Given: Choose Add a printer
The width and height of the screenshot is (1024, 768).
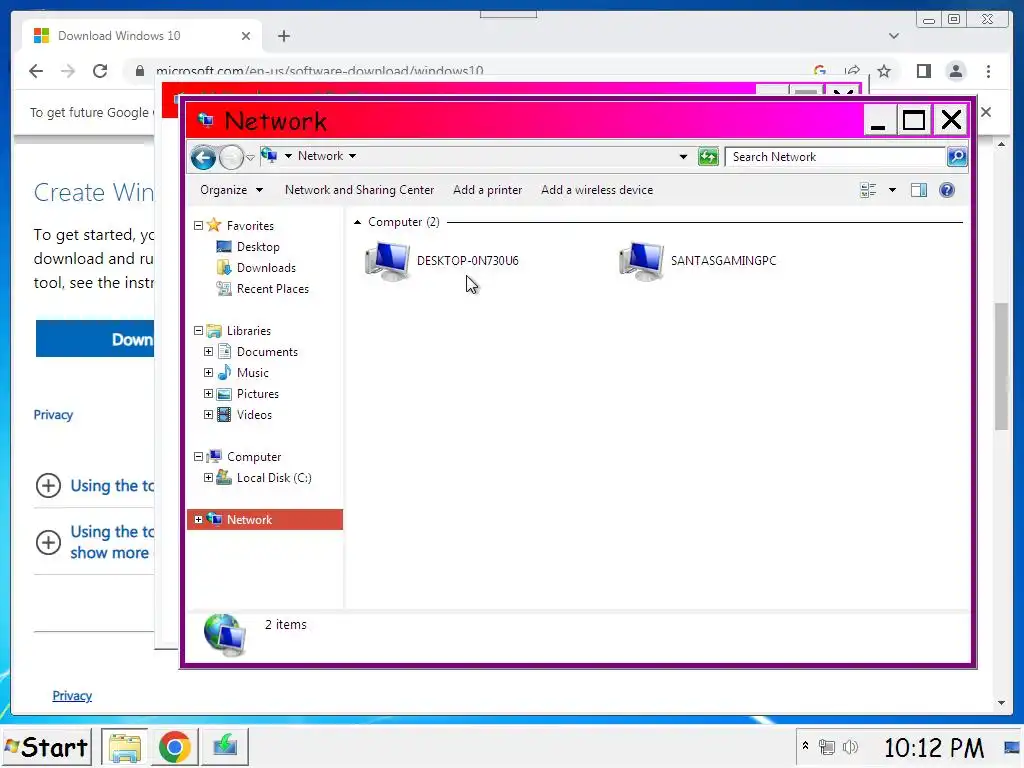Looking at the screenshot, I should click(488, 190).
